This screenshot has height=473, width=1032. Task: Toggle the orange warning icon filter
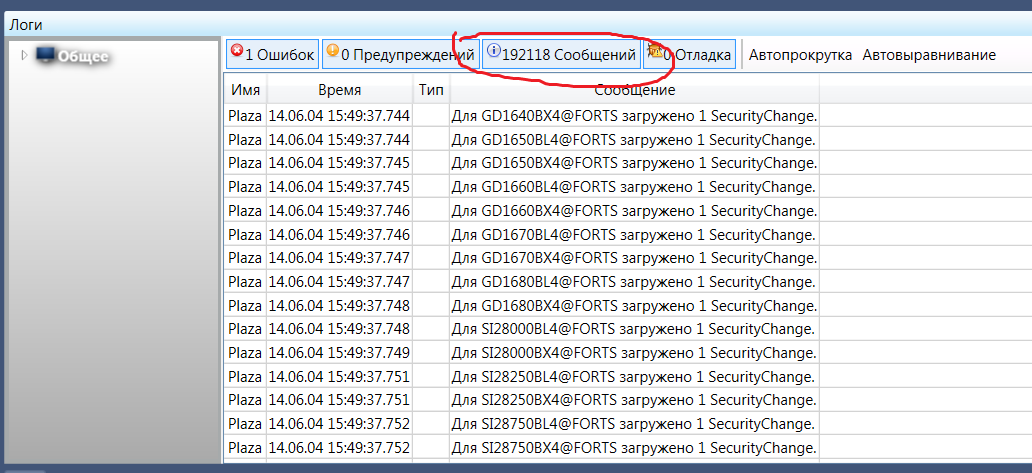point(332,50)
